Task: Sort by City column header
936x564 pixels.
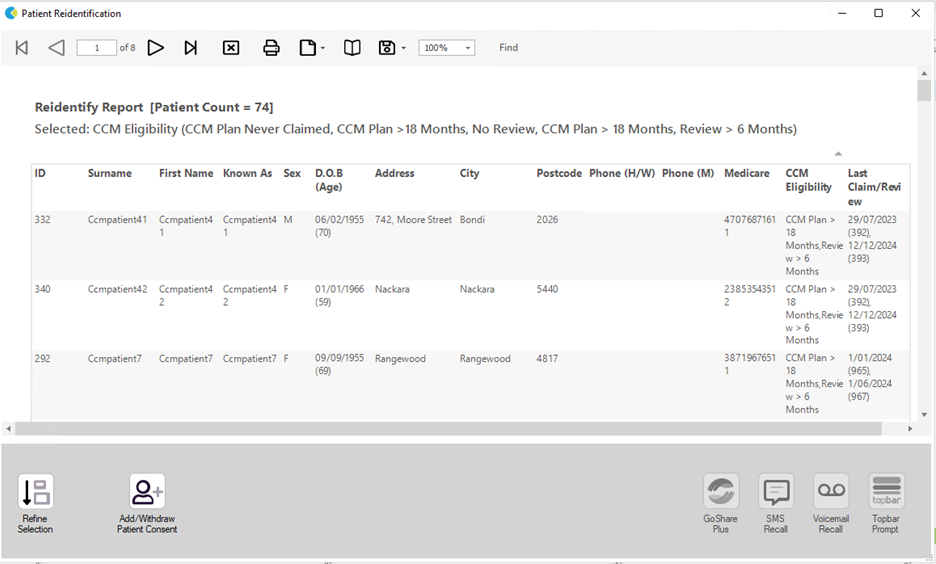Action: (469, 173)
